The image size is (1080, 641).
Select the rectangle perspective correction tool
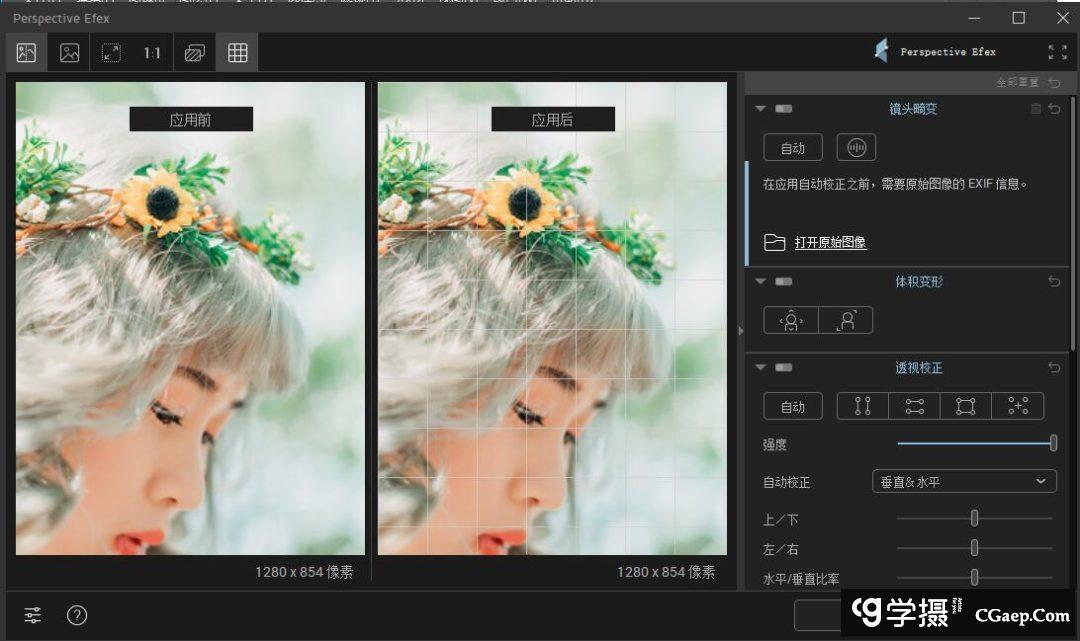pyautogui.click(x=966, y=406)
